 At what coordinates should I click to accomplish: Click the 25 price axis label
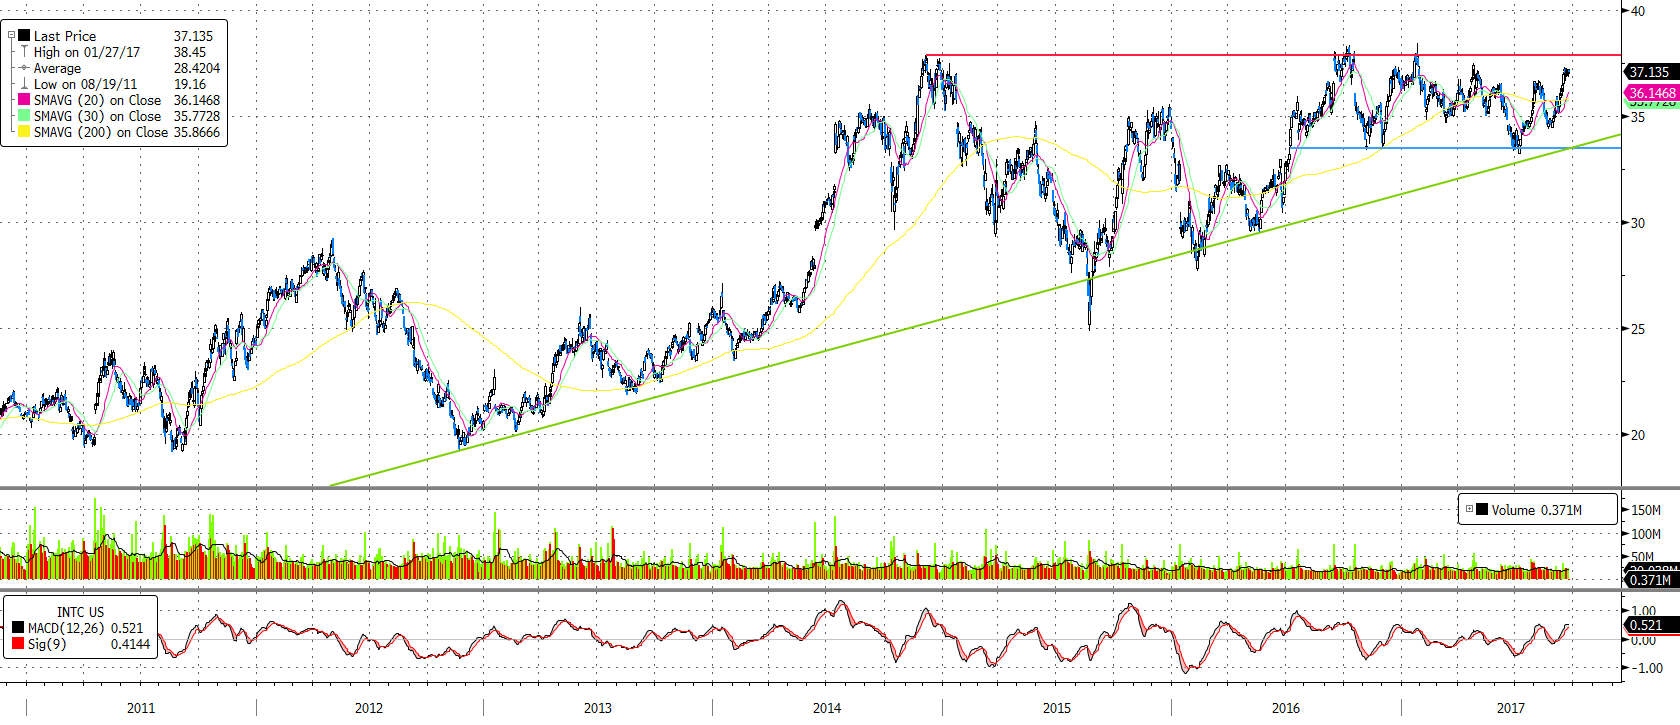1638,329
